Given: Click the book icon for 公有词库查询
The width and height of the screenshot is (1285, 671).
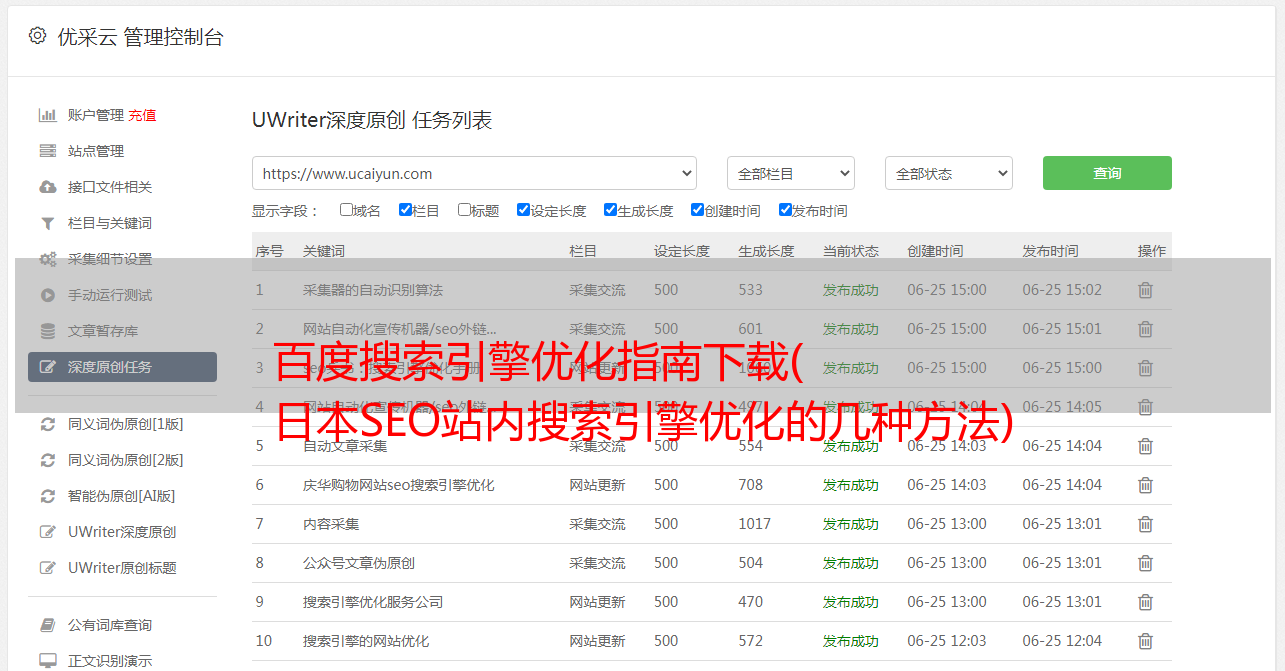Looking at the screenshot, I should [x=47, y=625].
